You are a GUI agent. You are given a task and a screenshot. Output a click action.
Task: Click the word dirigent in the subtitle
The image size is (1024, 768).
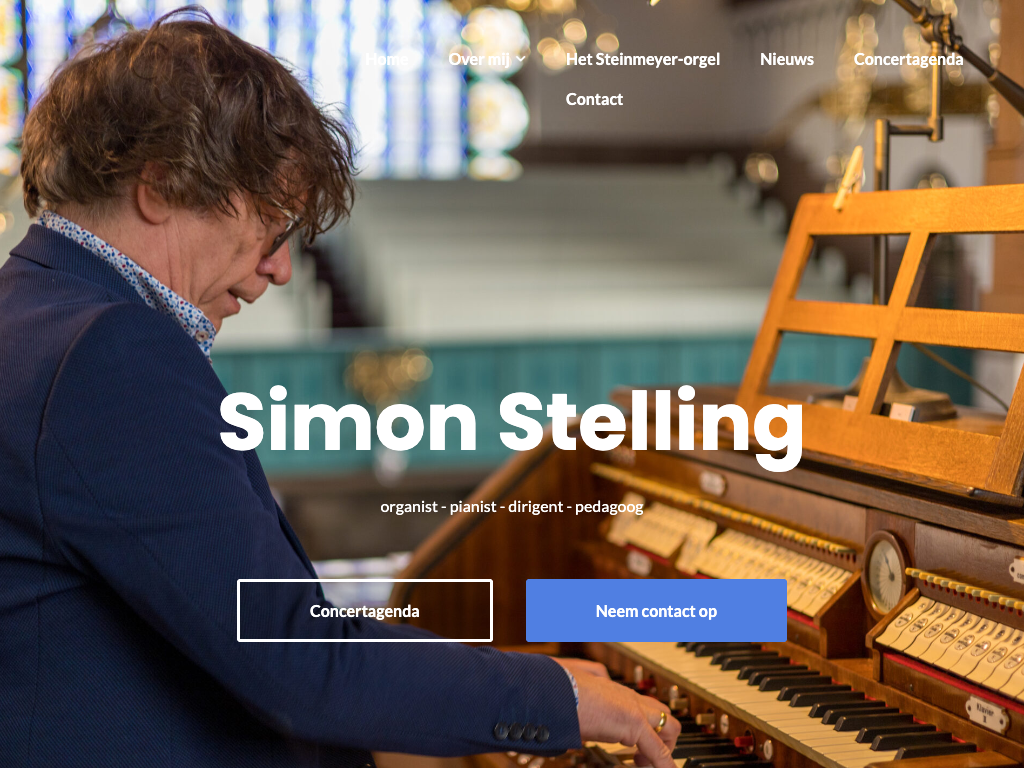(x=536, y=507)
